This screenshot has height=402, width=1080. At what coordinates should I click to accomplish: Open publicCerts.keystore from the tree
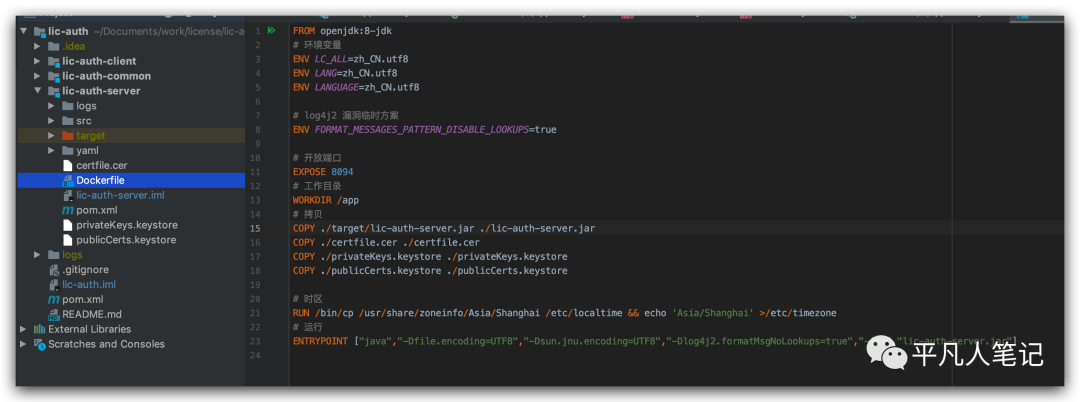coord(125,240)
